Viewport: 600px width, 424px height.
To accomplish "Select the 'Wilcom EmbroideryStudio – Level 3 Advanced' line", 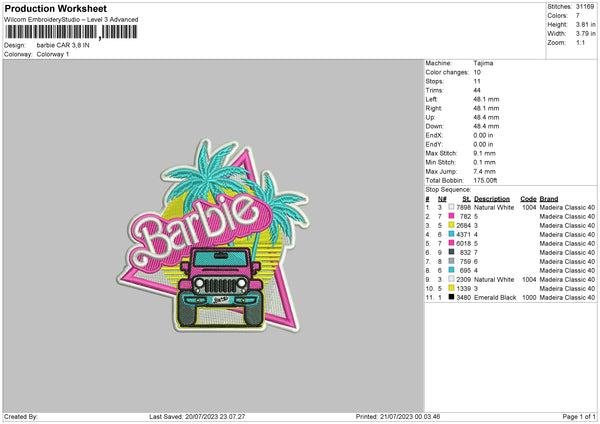I will pos(71,20).
